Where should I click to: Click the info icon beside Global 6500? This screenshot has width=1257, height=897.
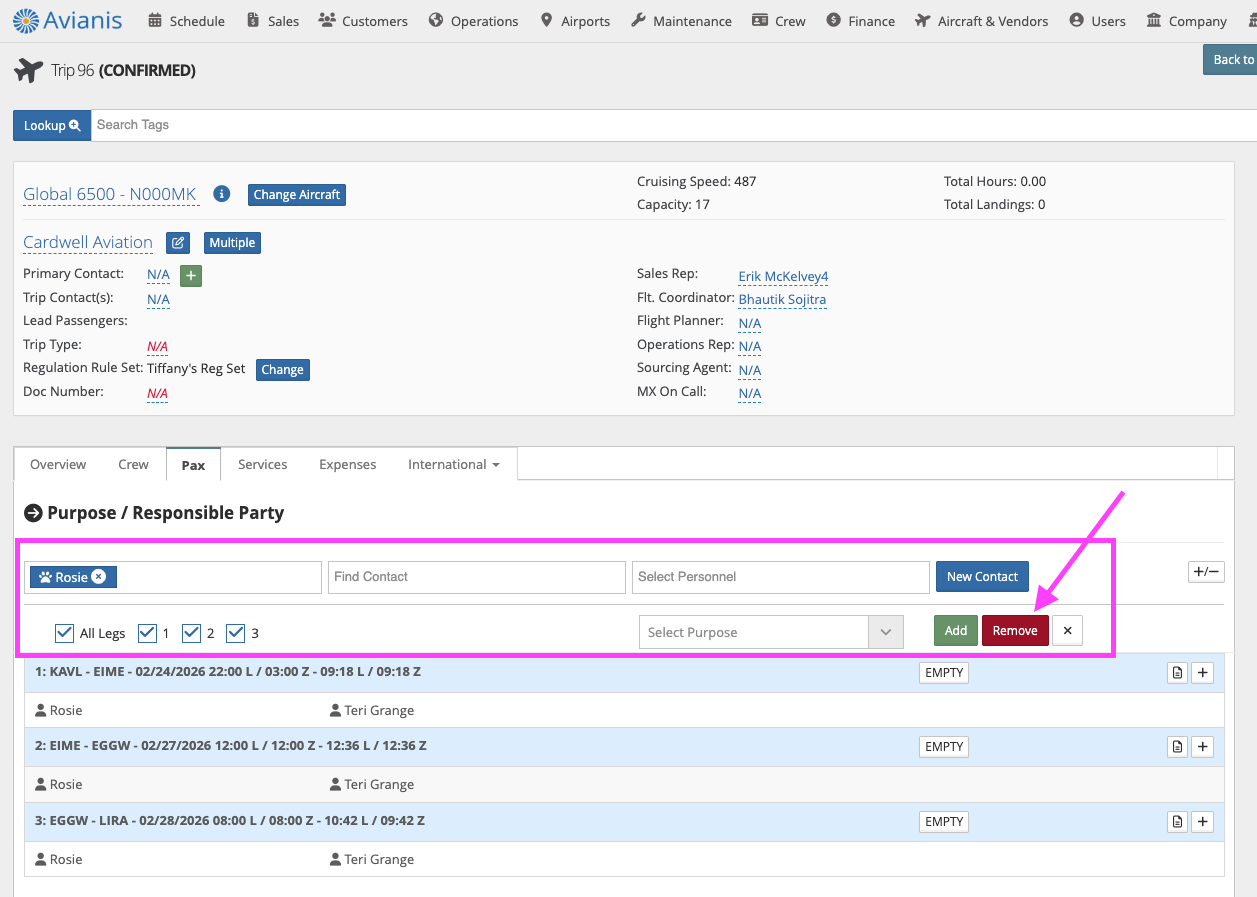222,194
